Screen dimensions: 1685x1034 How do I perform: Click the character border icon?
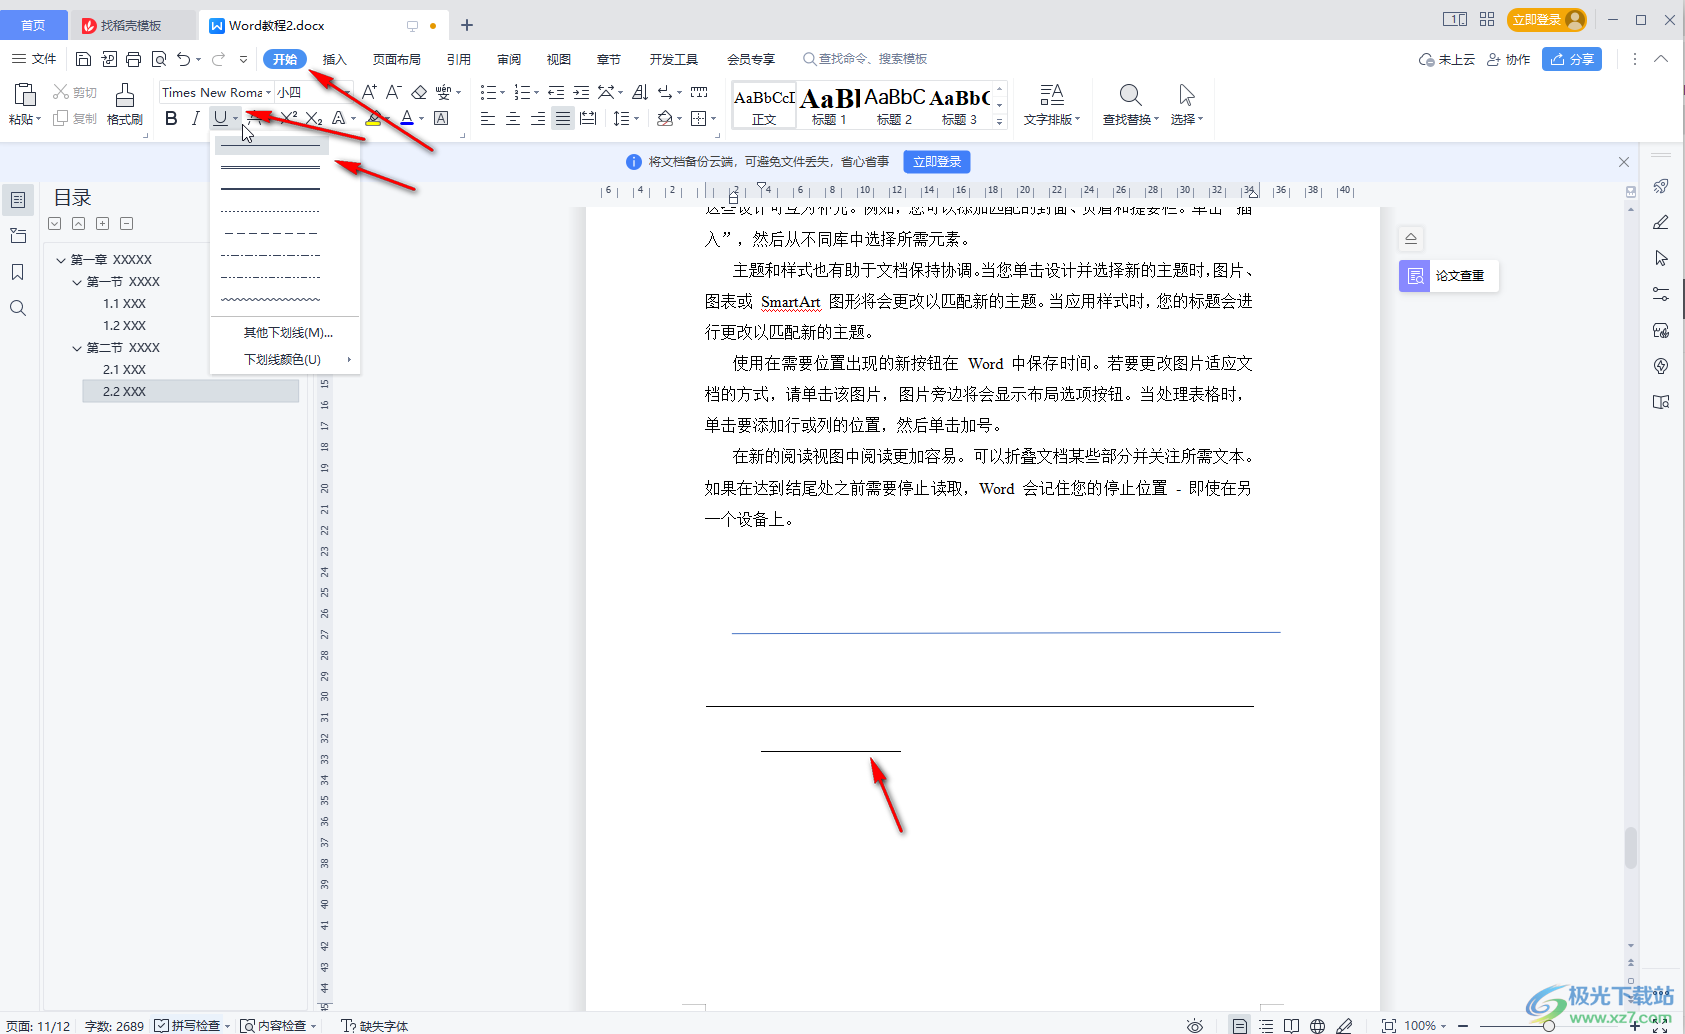(441, 118)
